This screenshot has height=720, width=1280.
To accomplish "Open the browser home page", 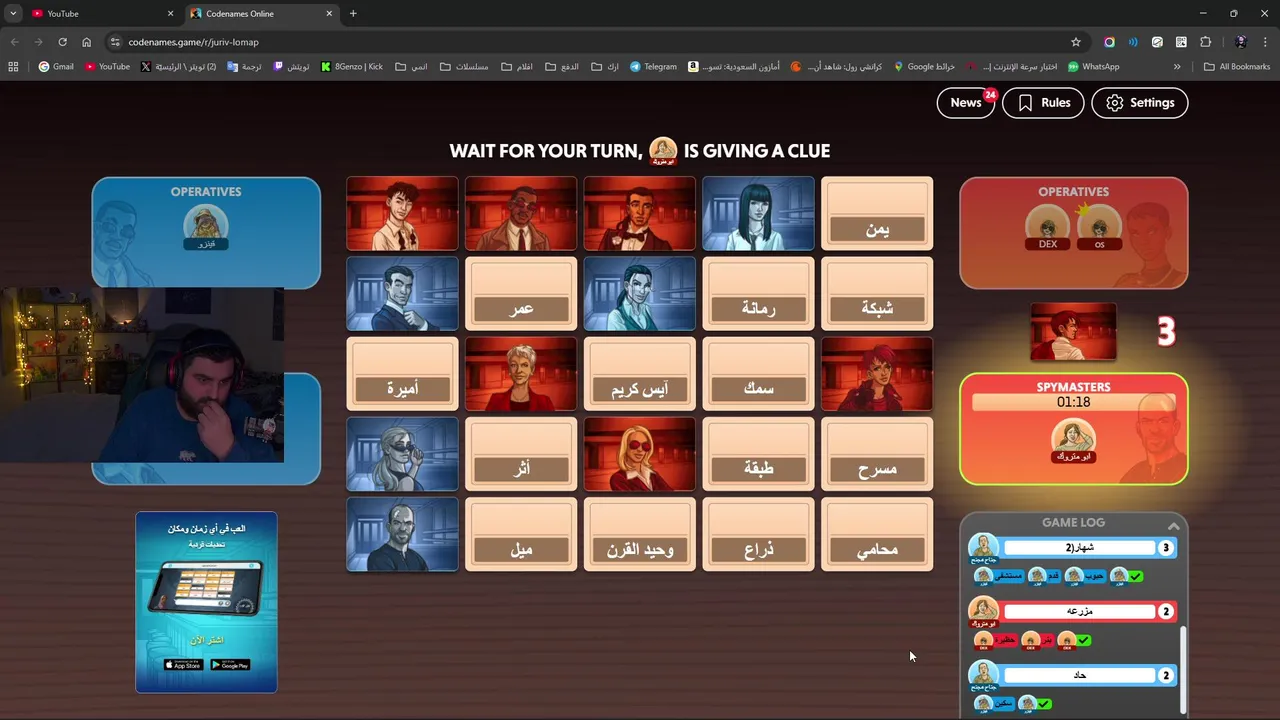I will pos(86,42).
